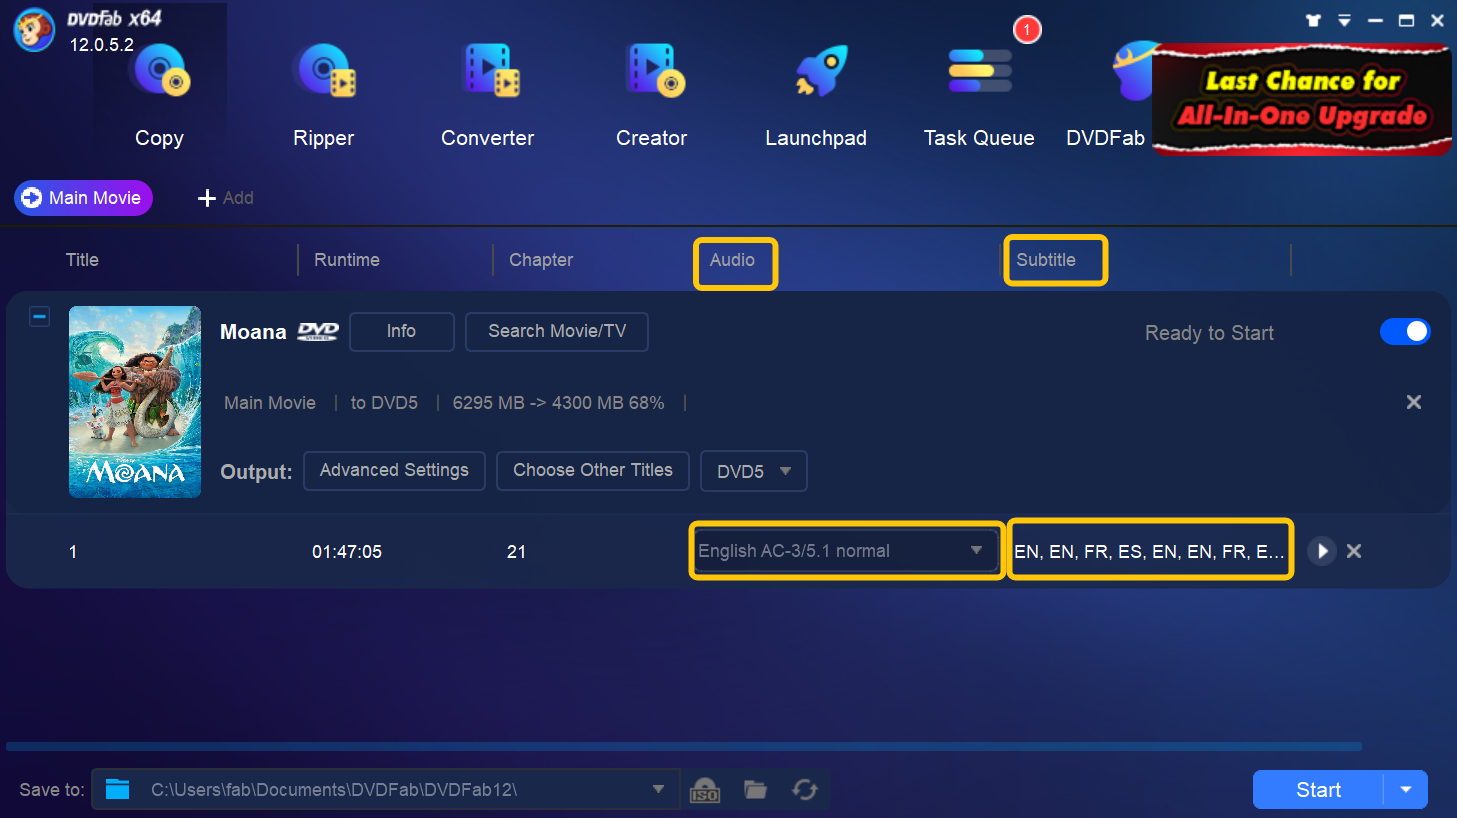Viewport: 1457px width, 818px height.
Task: Click the Main Movie text in Moana row
Action: point(270,403)
